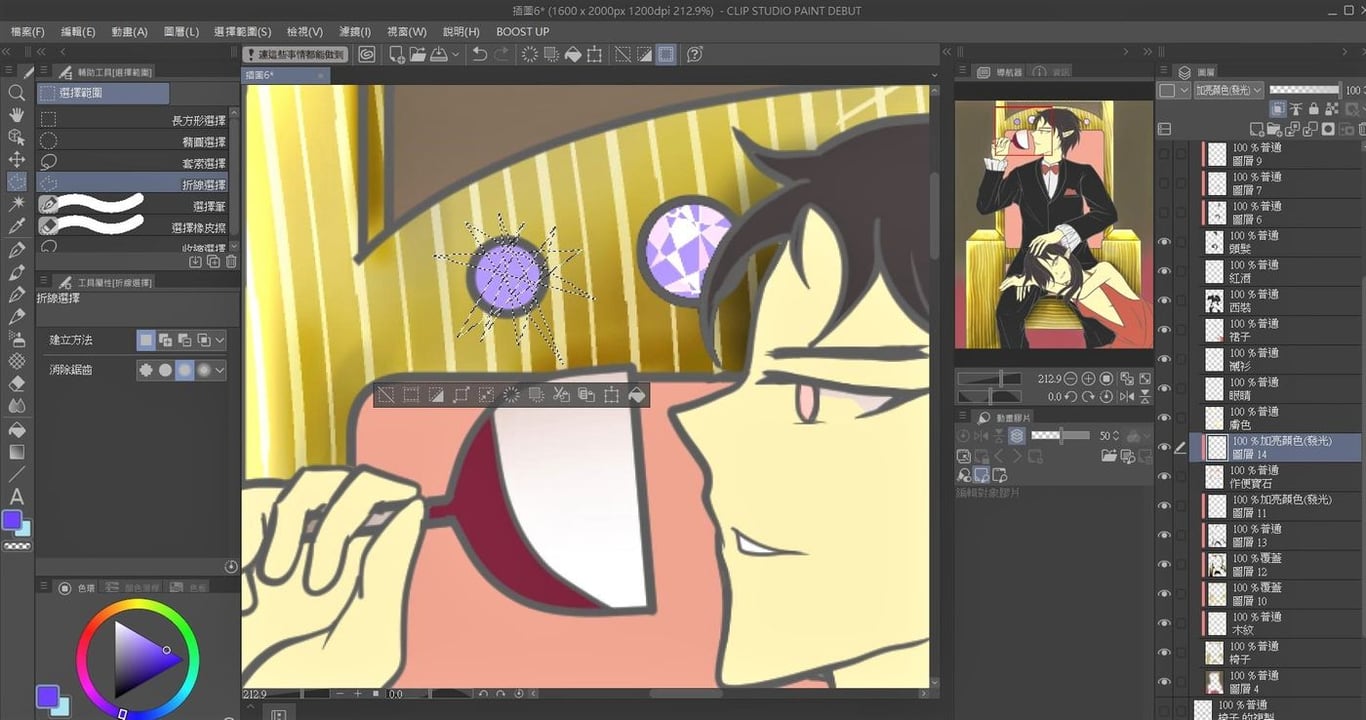Screen dimensions: 1366x720
Task: Click Invert selection icon in command bar
Action: [644, 54]
